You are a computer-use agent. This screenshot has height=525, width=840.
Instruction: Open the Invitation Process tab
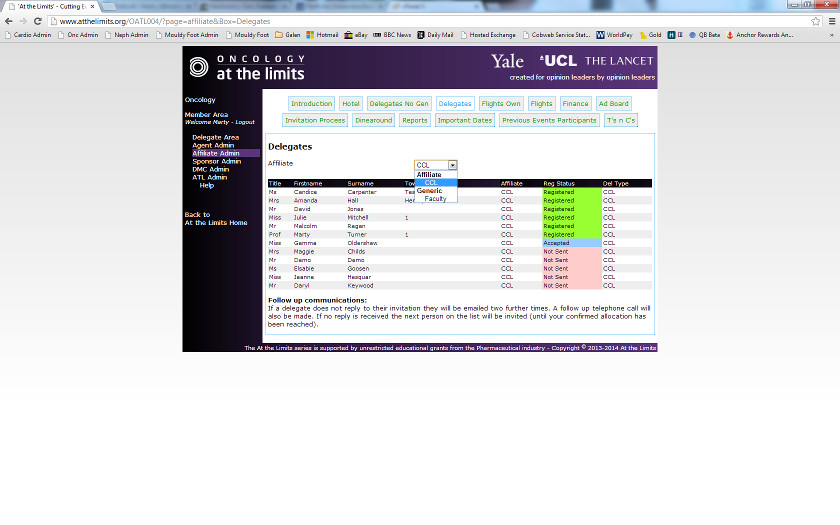pos(315,120)
